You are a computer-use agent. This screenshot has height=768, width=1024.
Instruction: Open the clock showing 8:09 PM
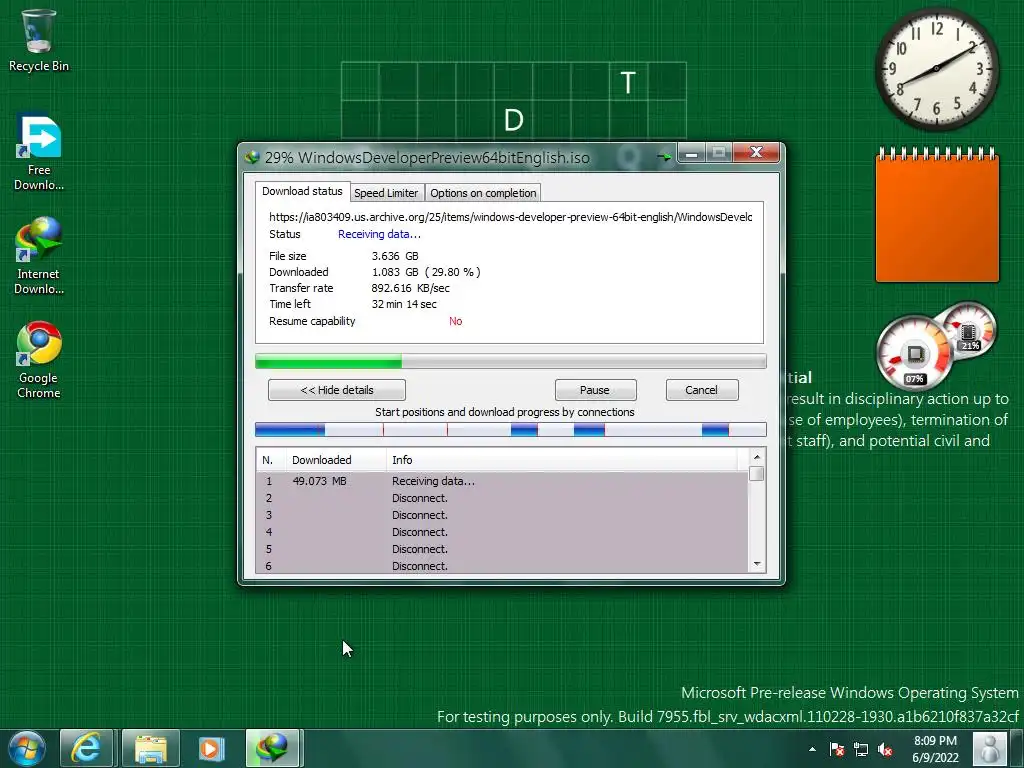point(935,749)
